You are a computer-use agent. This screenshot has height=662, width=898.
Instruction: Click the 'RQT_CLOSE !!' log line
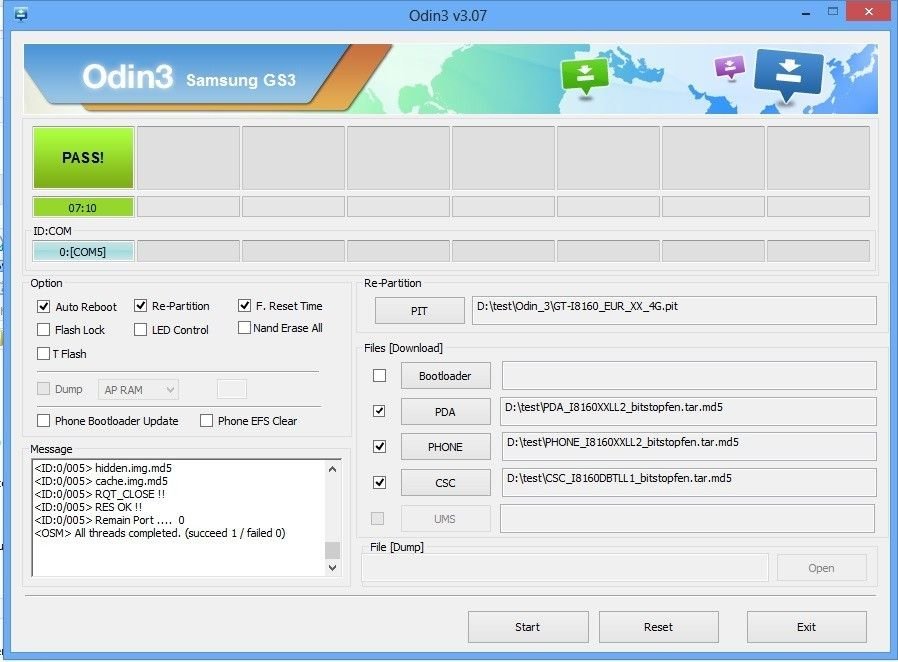(x=100, y=494)
